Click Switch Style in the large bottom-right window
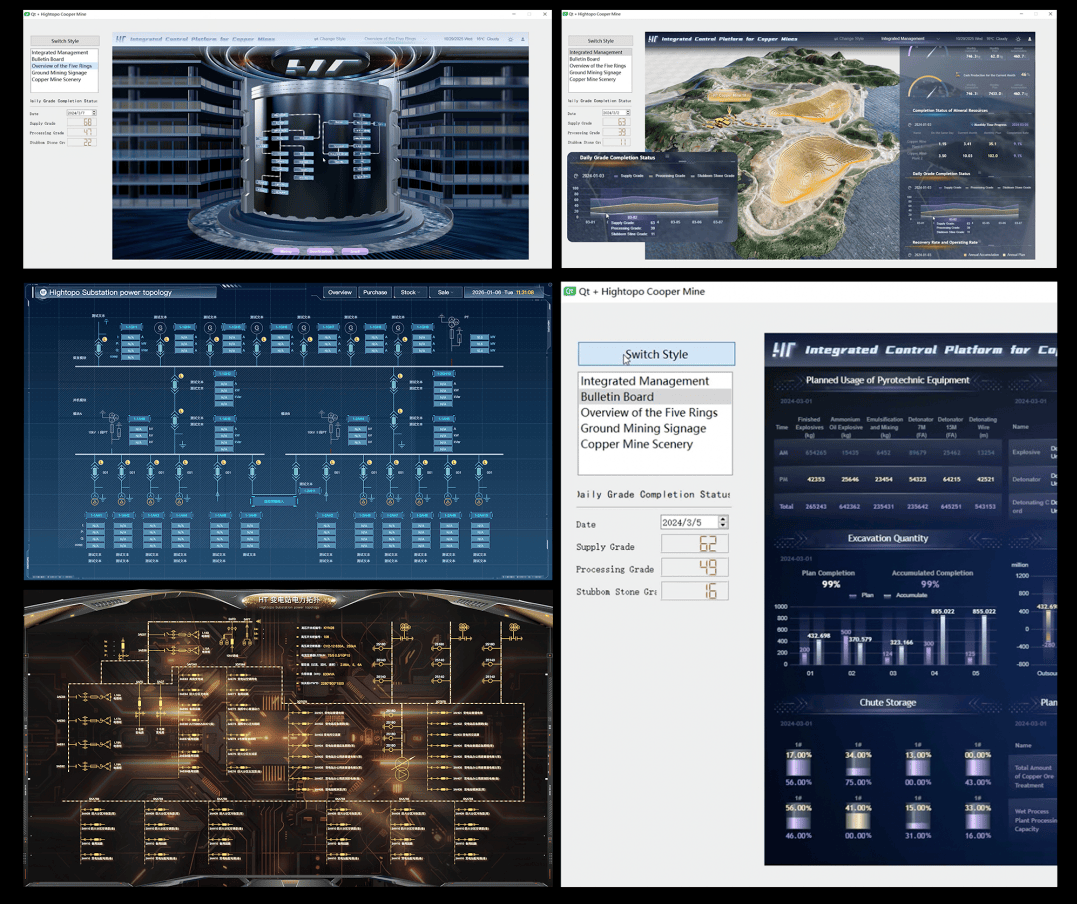The height and width of the screenshot is (904, 1077). pos(656,354)
